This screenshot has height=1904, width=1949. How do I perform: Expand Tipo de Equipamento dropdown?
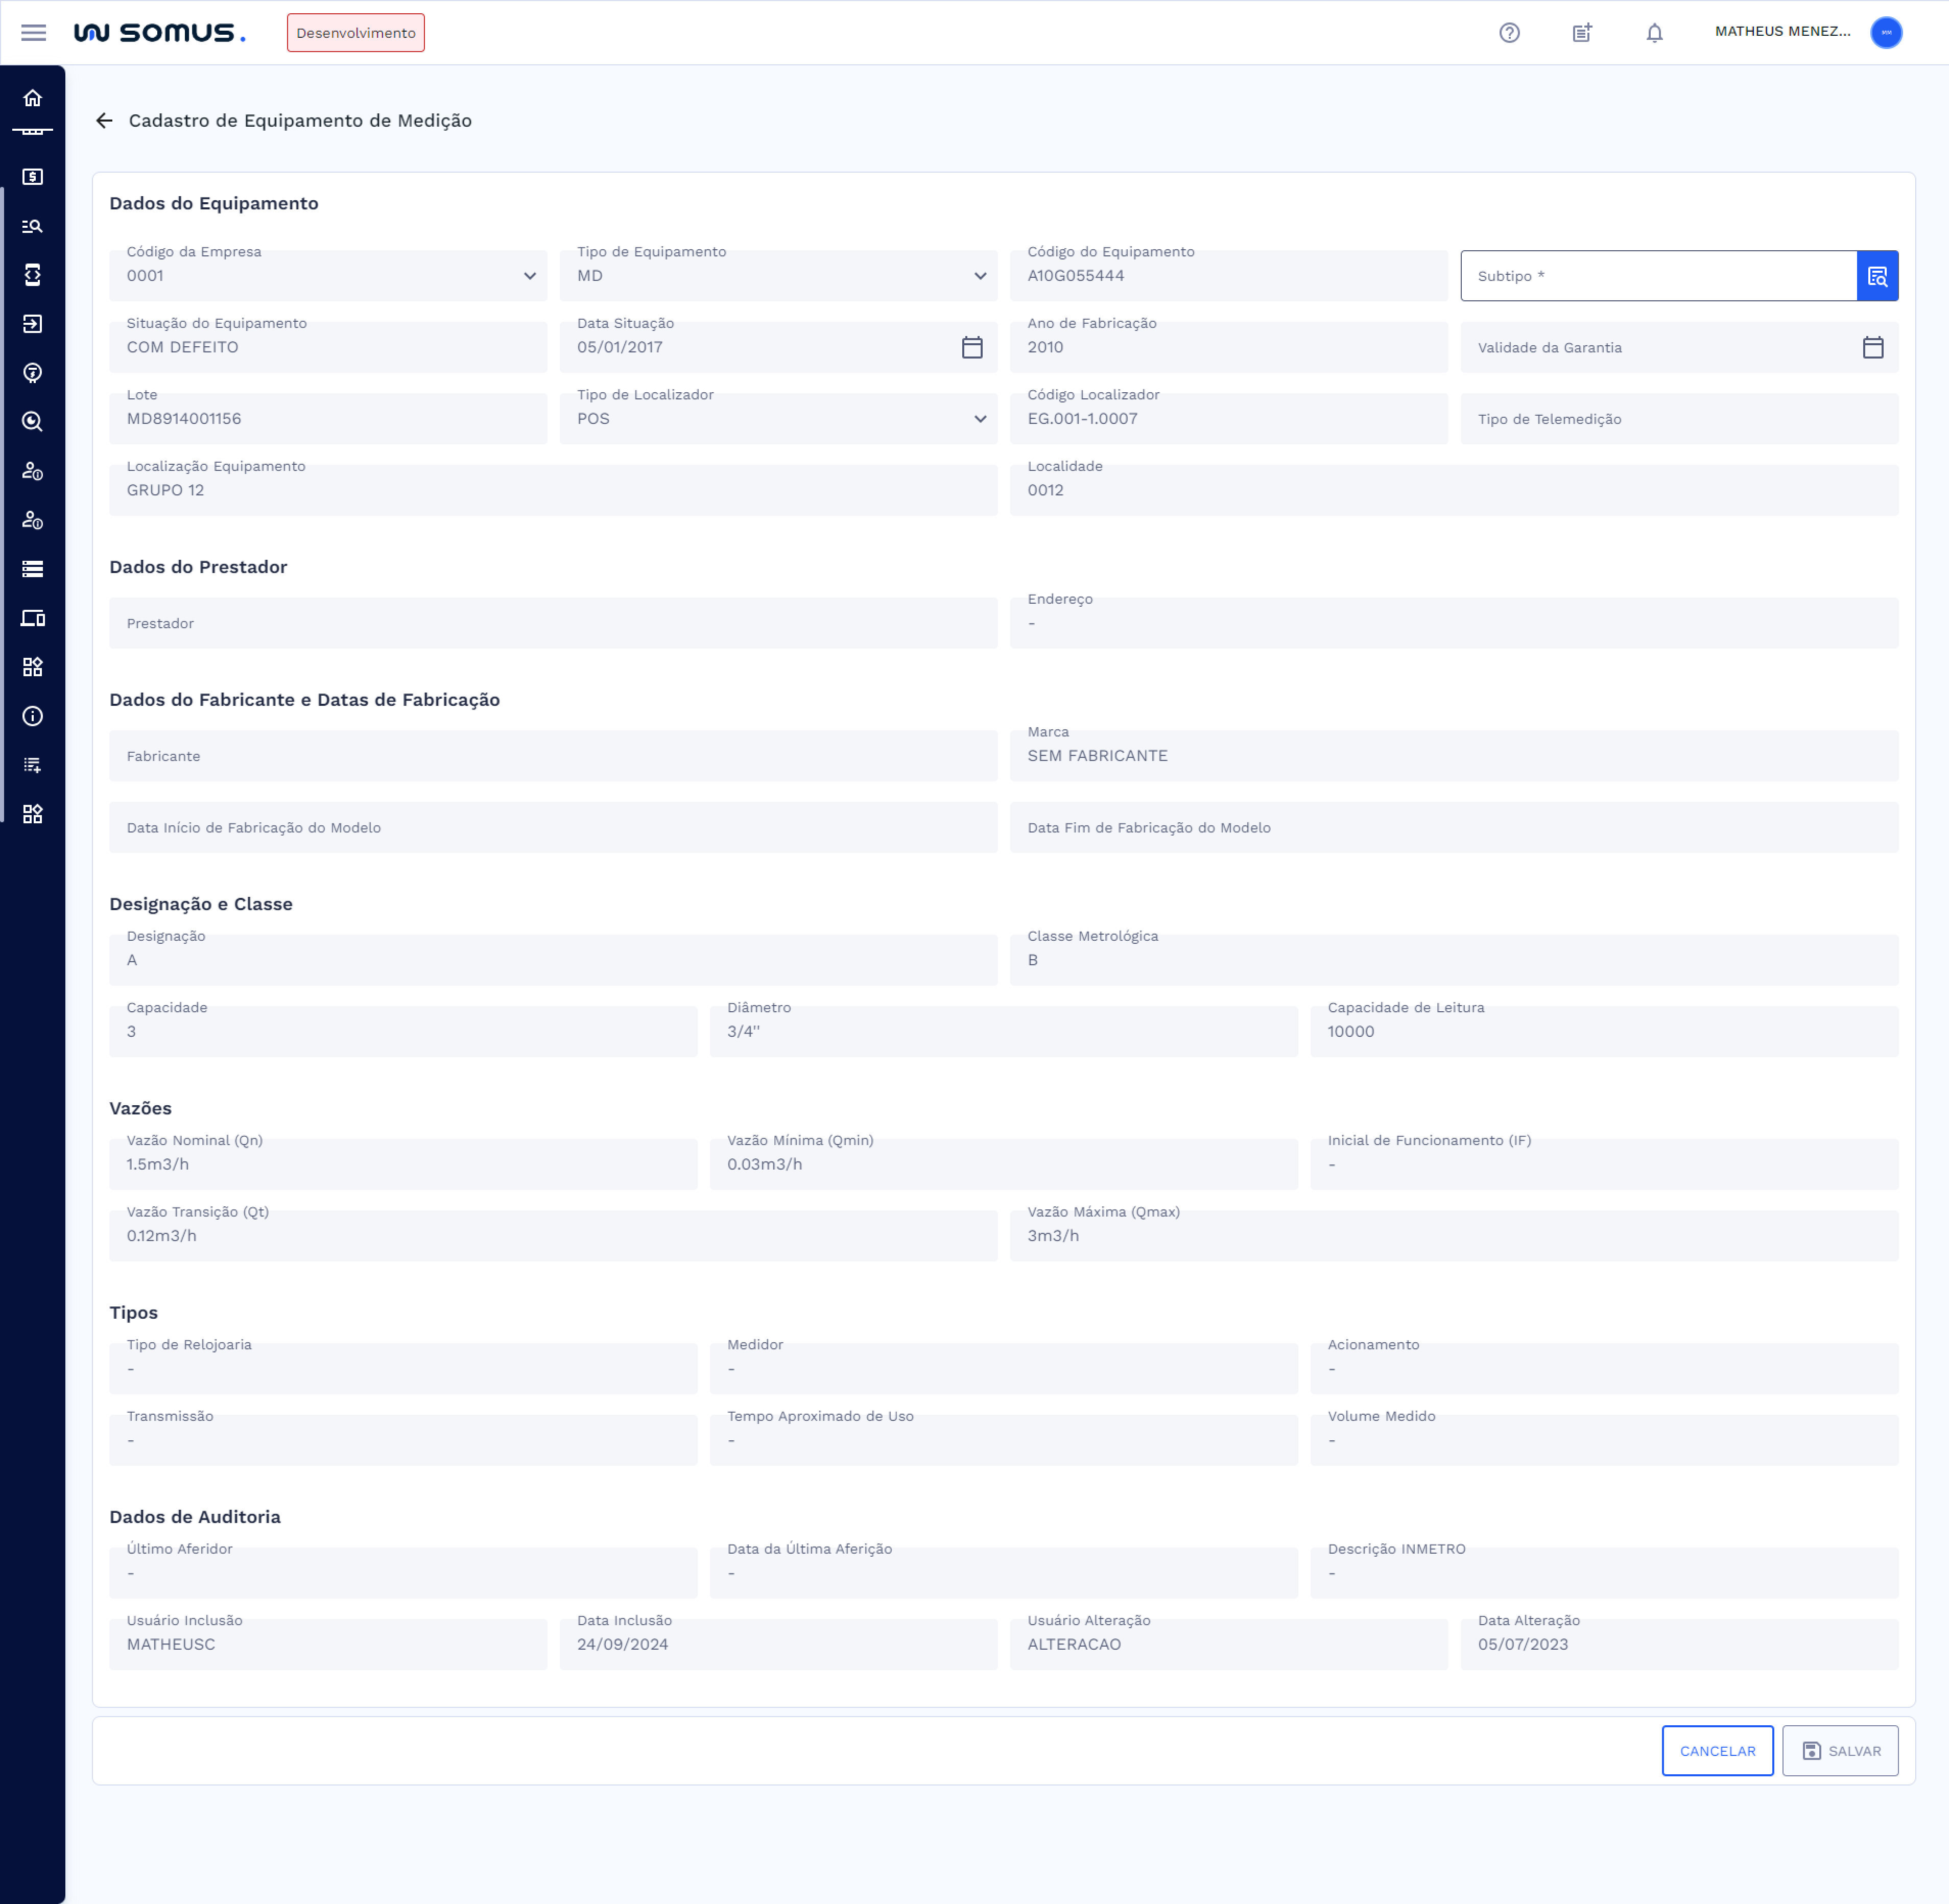(x=979, y=276)
